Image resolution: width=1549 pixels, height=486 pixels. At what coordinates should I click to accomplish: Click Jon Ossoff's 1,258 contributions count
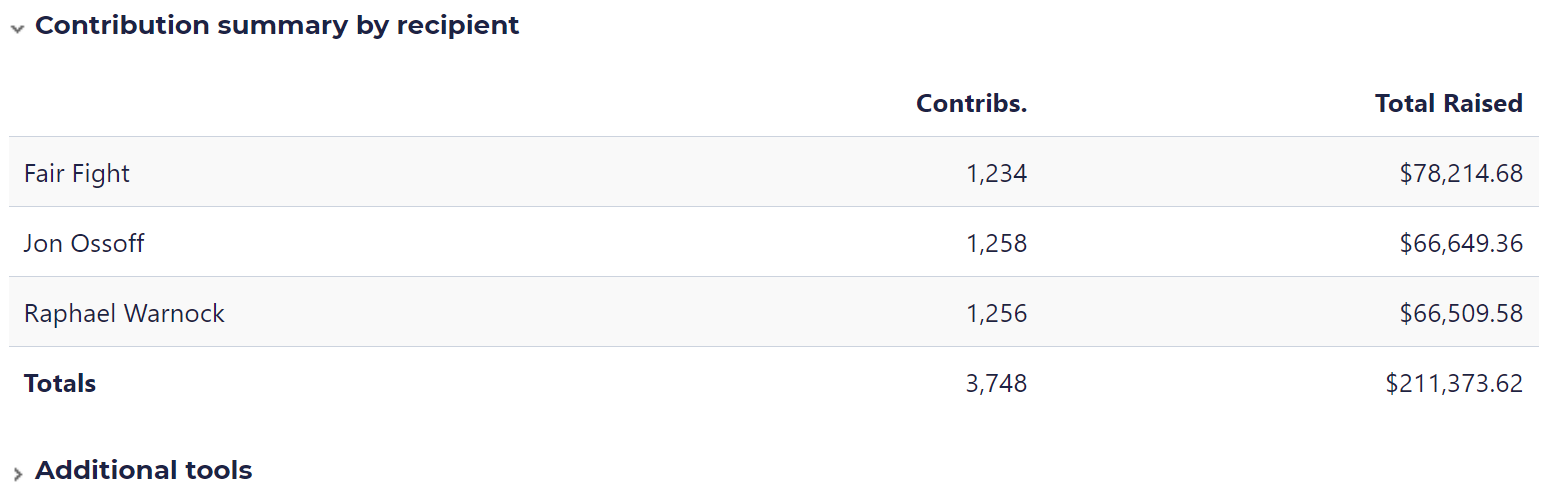996,243
